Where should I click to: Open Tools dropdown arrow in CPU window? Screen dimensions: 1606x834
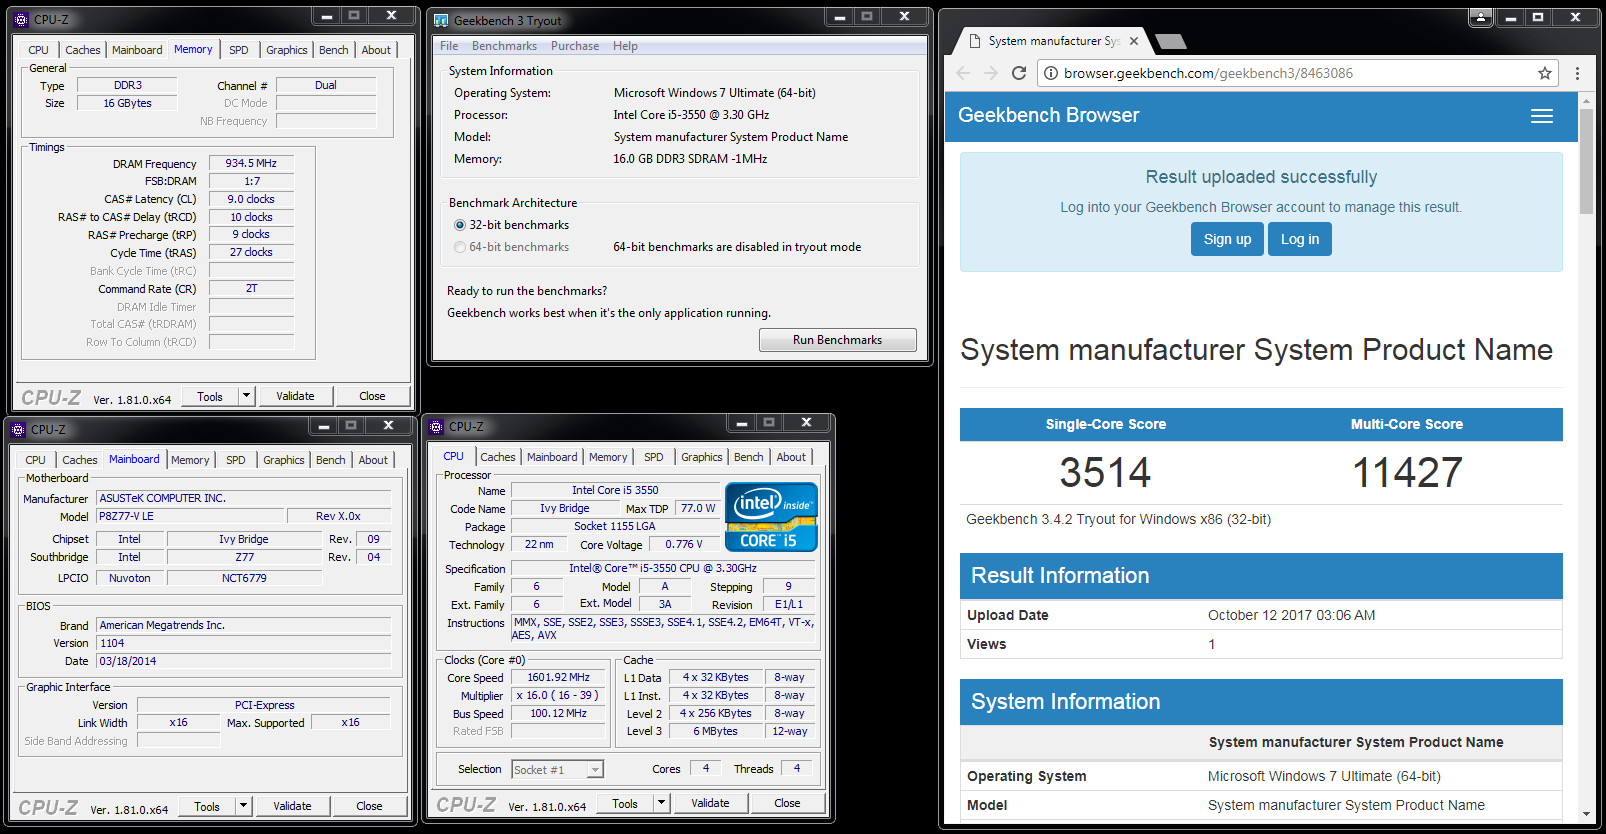pos(661,803)
